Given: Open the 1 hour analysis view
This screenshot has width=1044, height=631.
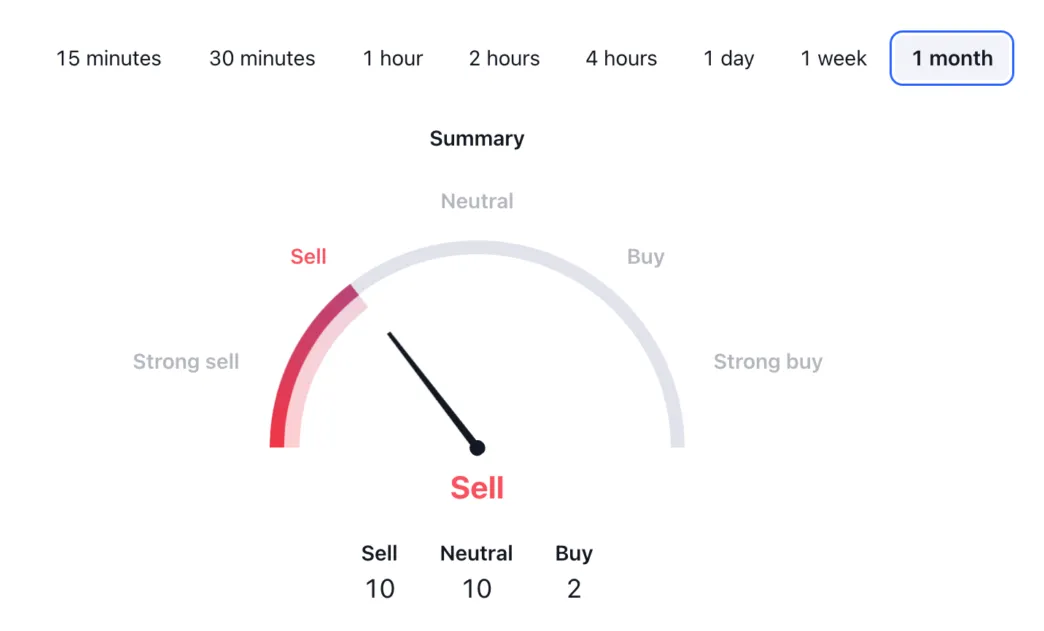Looking at the screenshot, I should click(x=392, y=58).
